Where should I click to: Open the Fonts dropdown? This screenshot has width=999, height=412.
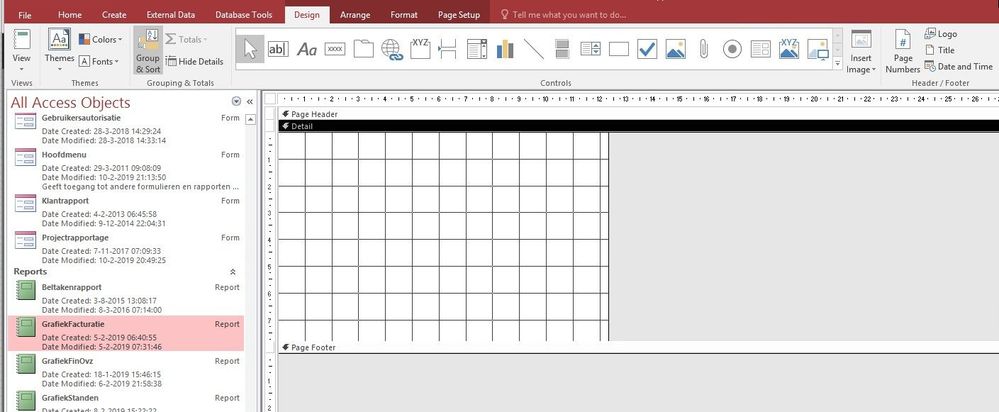coord(99,61)
